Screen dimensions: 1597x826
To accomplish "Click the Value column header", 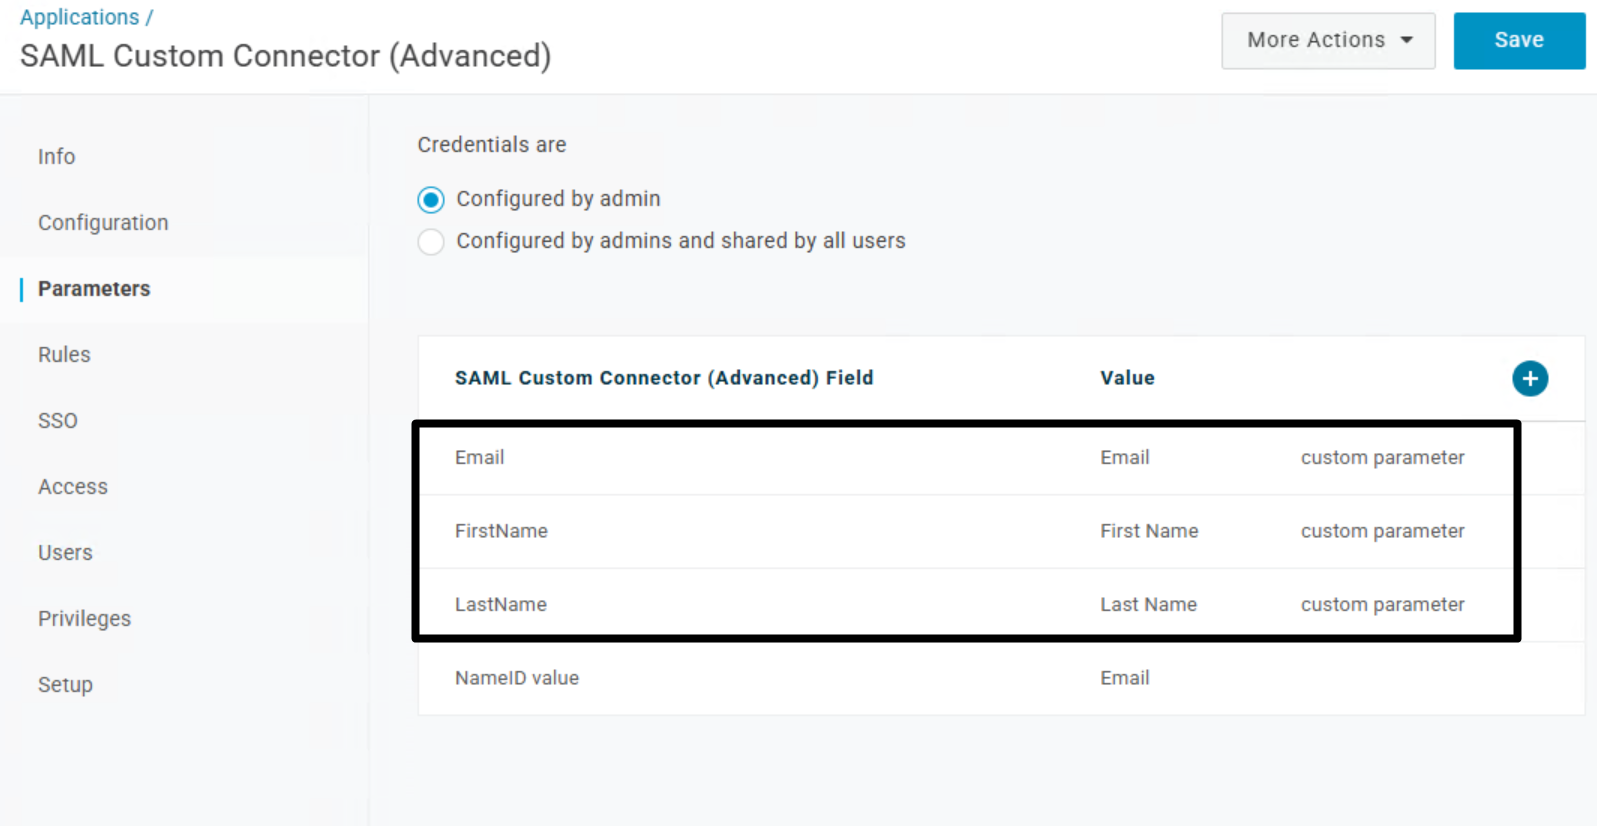I will click(x=1127, y=378).
